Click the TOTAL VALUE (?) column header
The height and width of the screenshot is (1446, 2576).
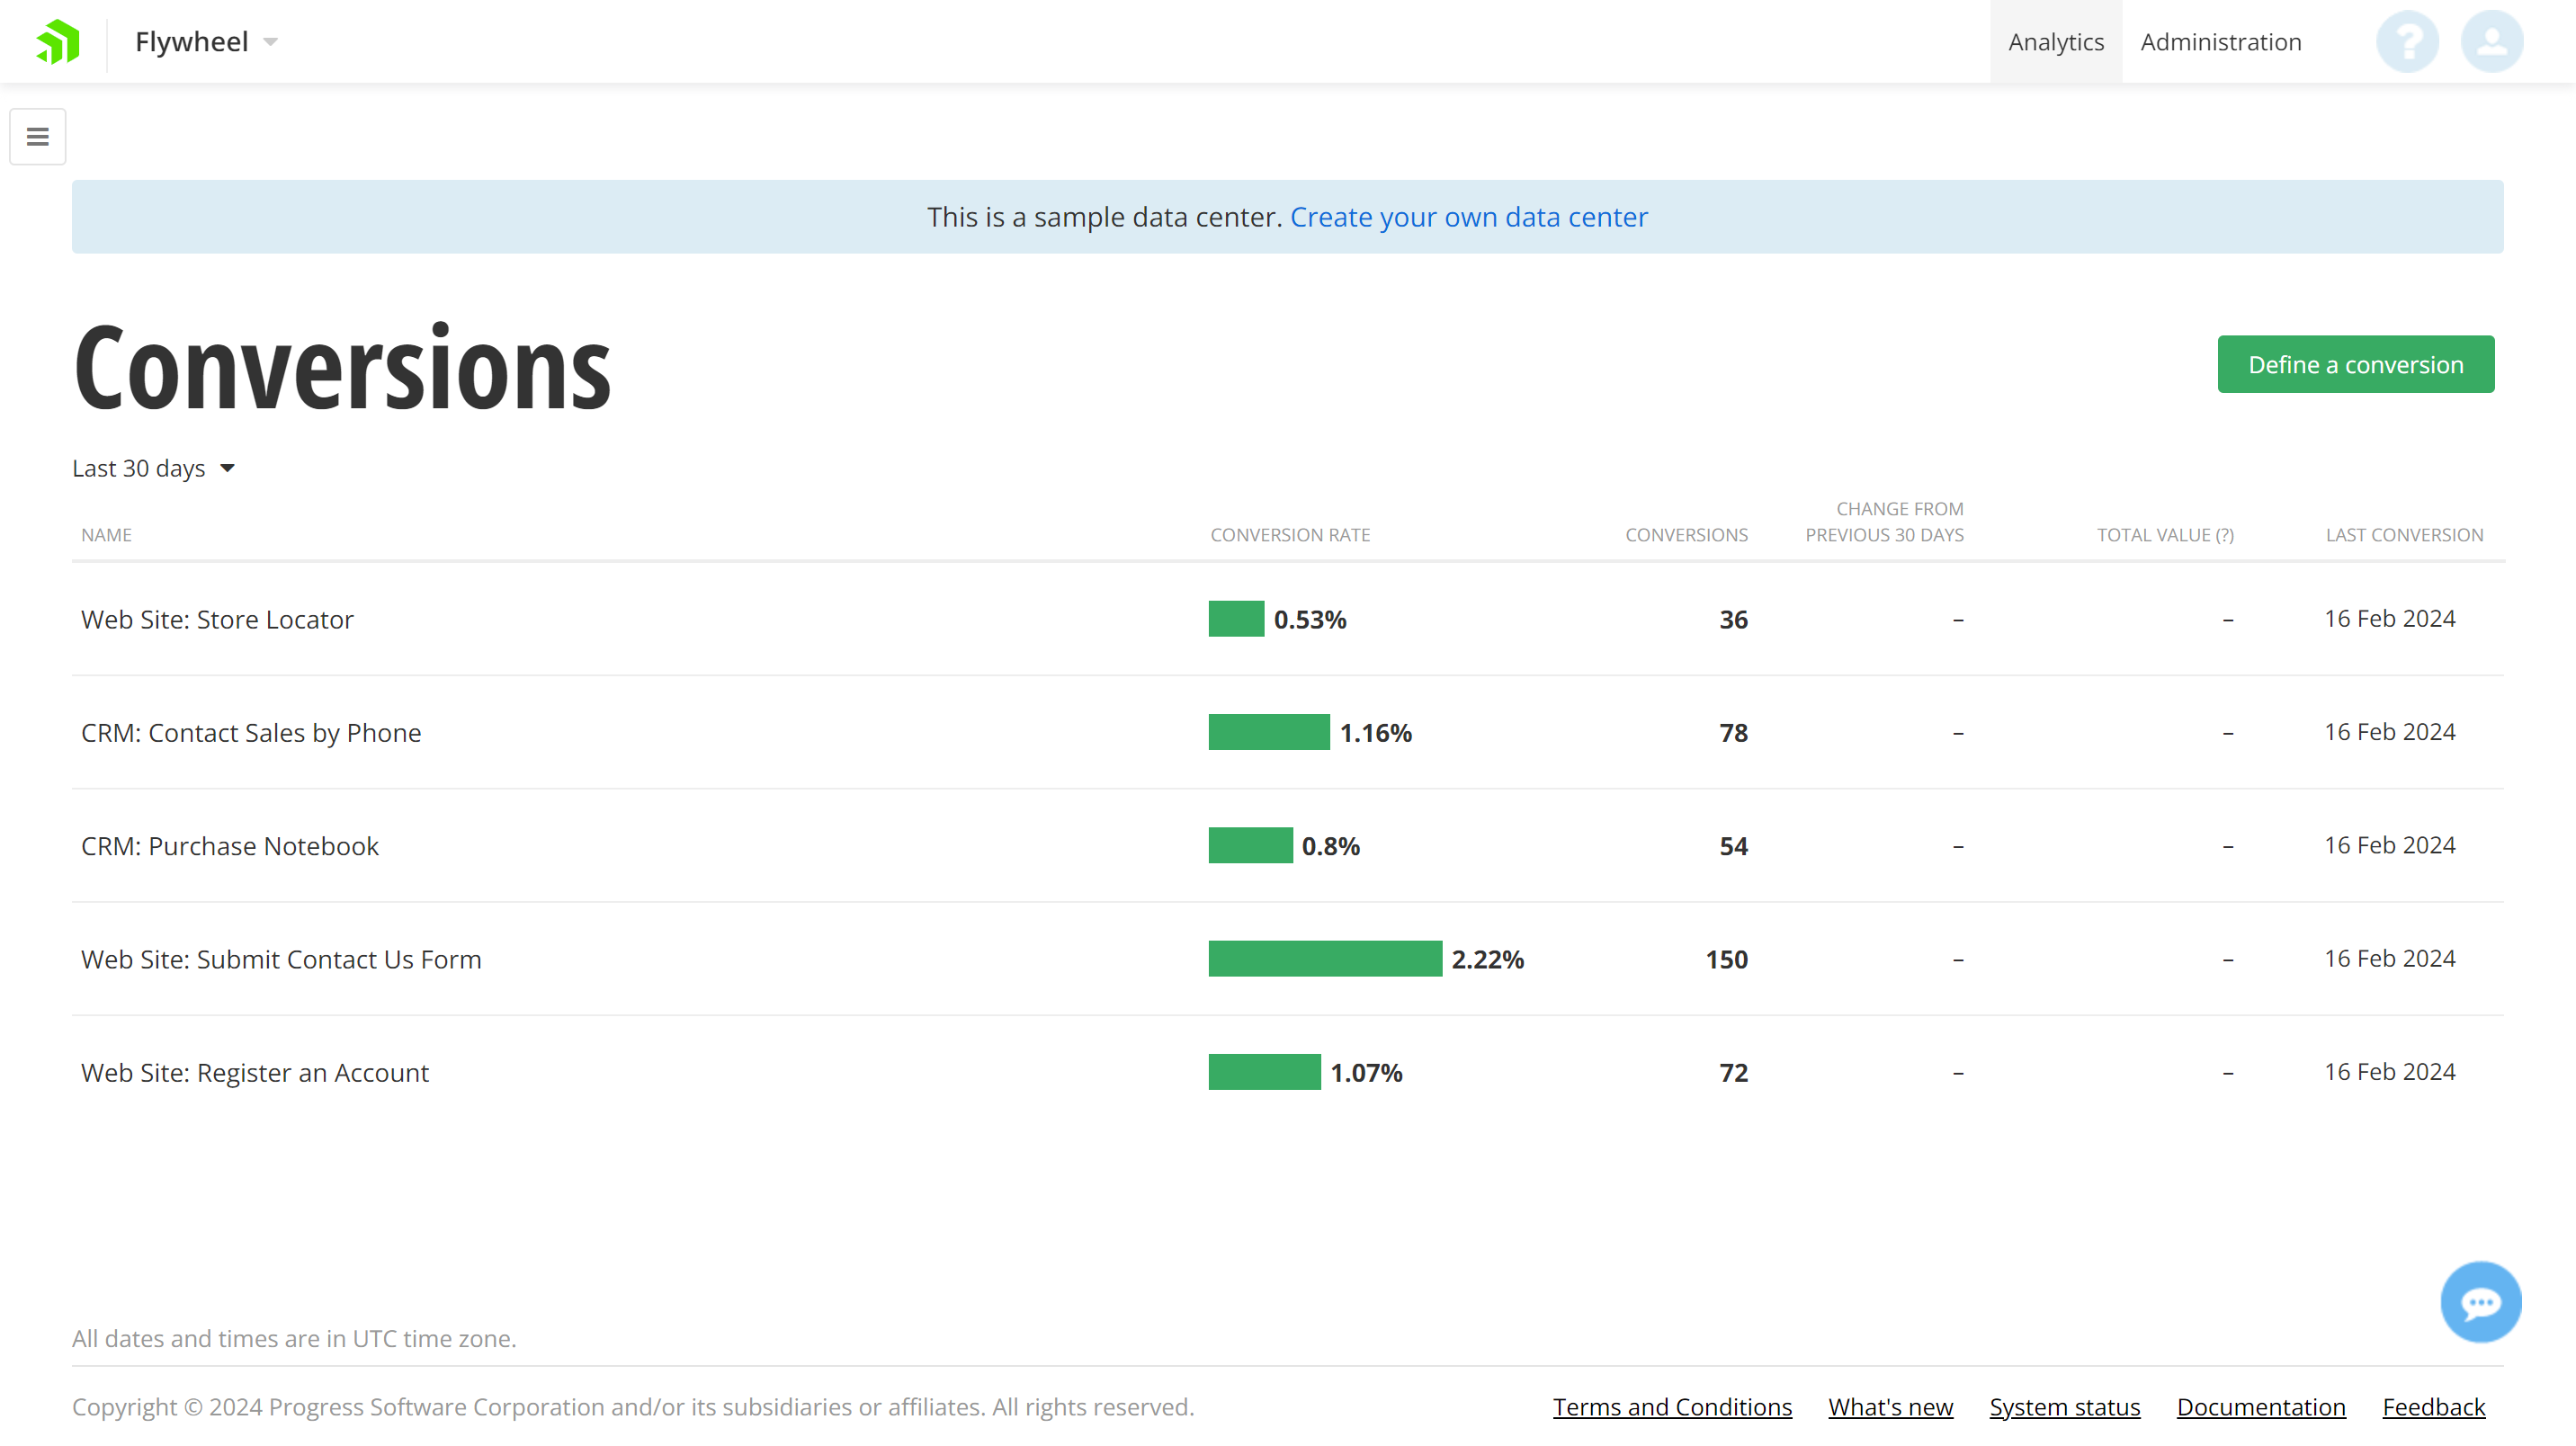tap(2165, 535)
